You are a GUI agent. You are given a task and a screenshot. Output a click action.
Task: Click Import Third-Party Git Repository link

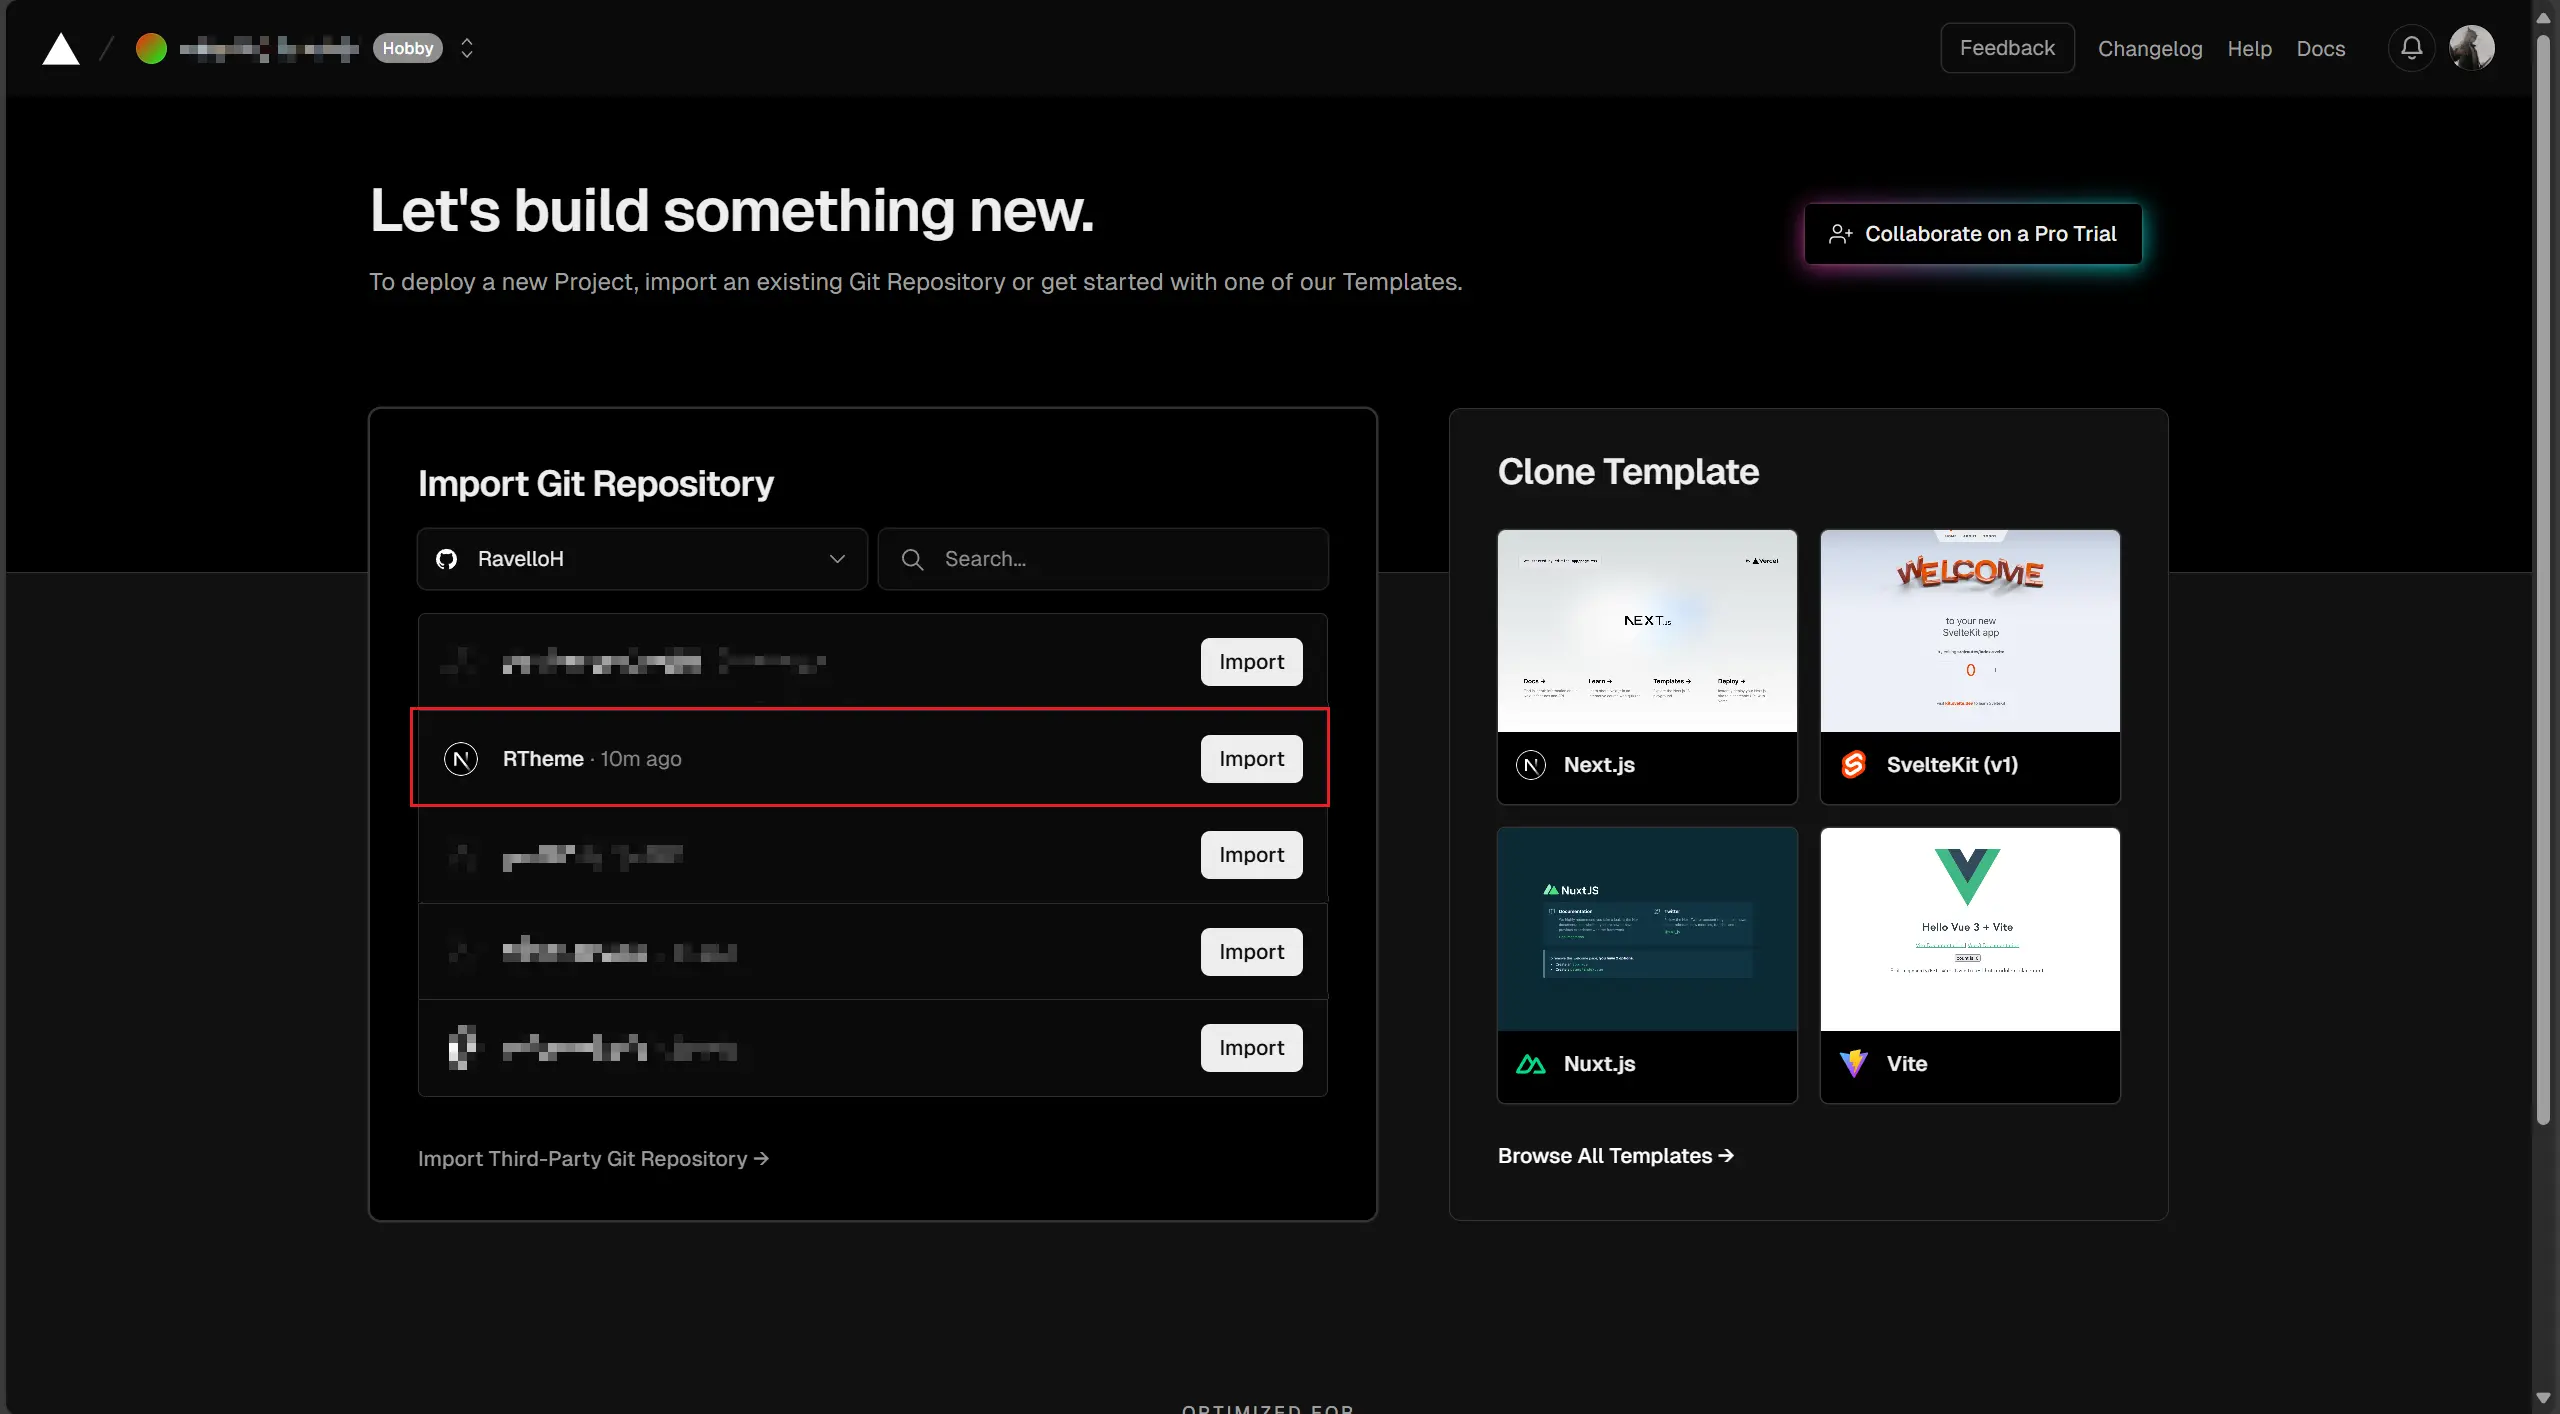tap(593, 1156)
